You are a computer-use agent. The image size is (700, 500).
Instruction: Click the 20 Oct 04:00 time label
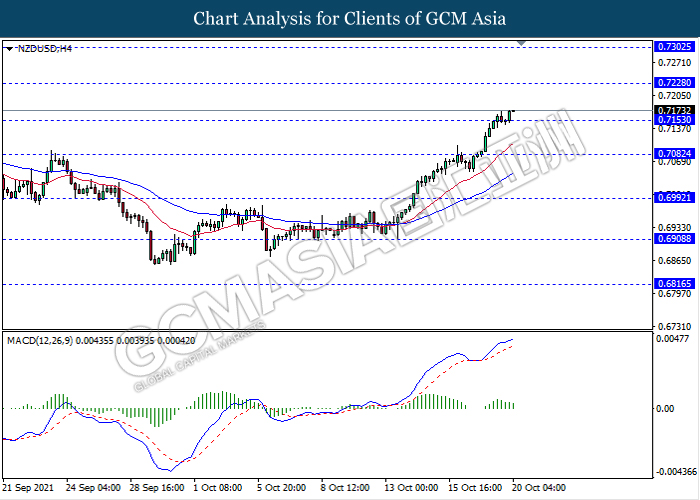(539, 487)
